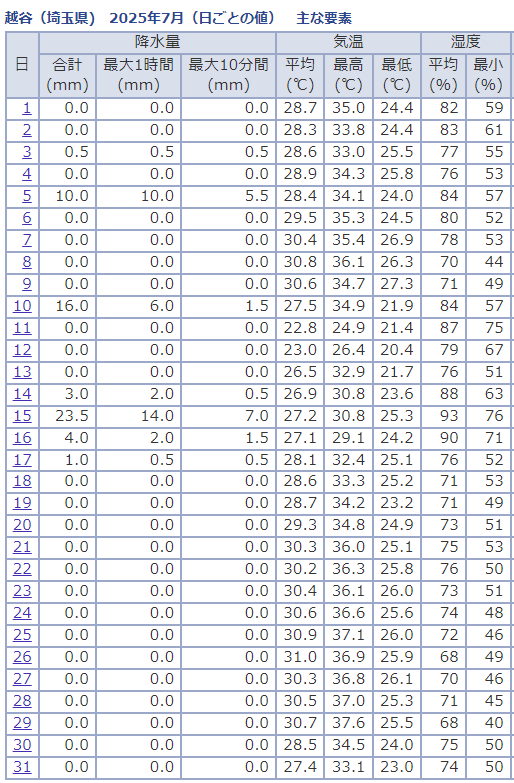
Task: Select the day 17 link
Action: [22, 460]
